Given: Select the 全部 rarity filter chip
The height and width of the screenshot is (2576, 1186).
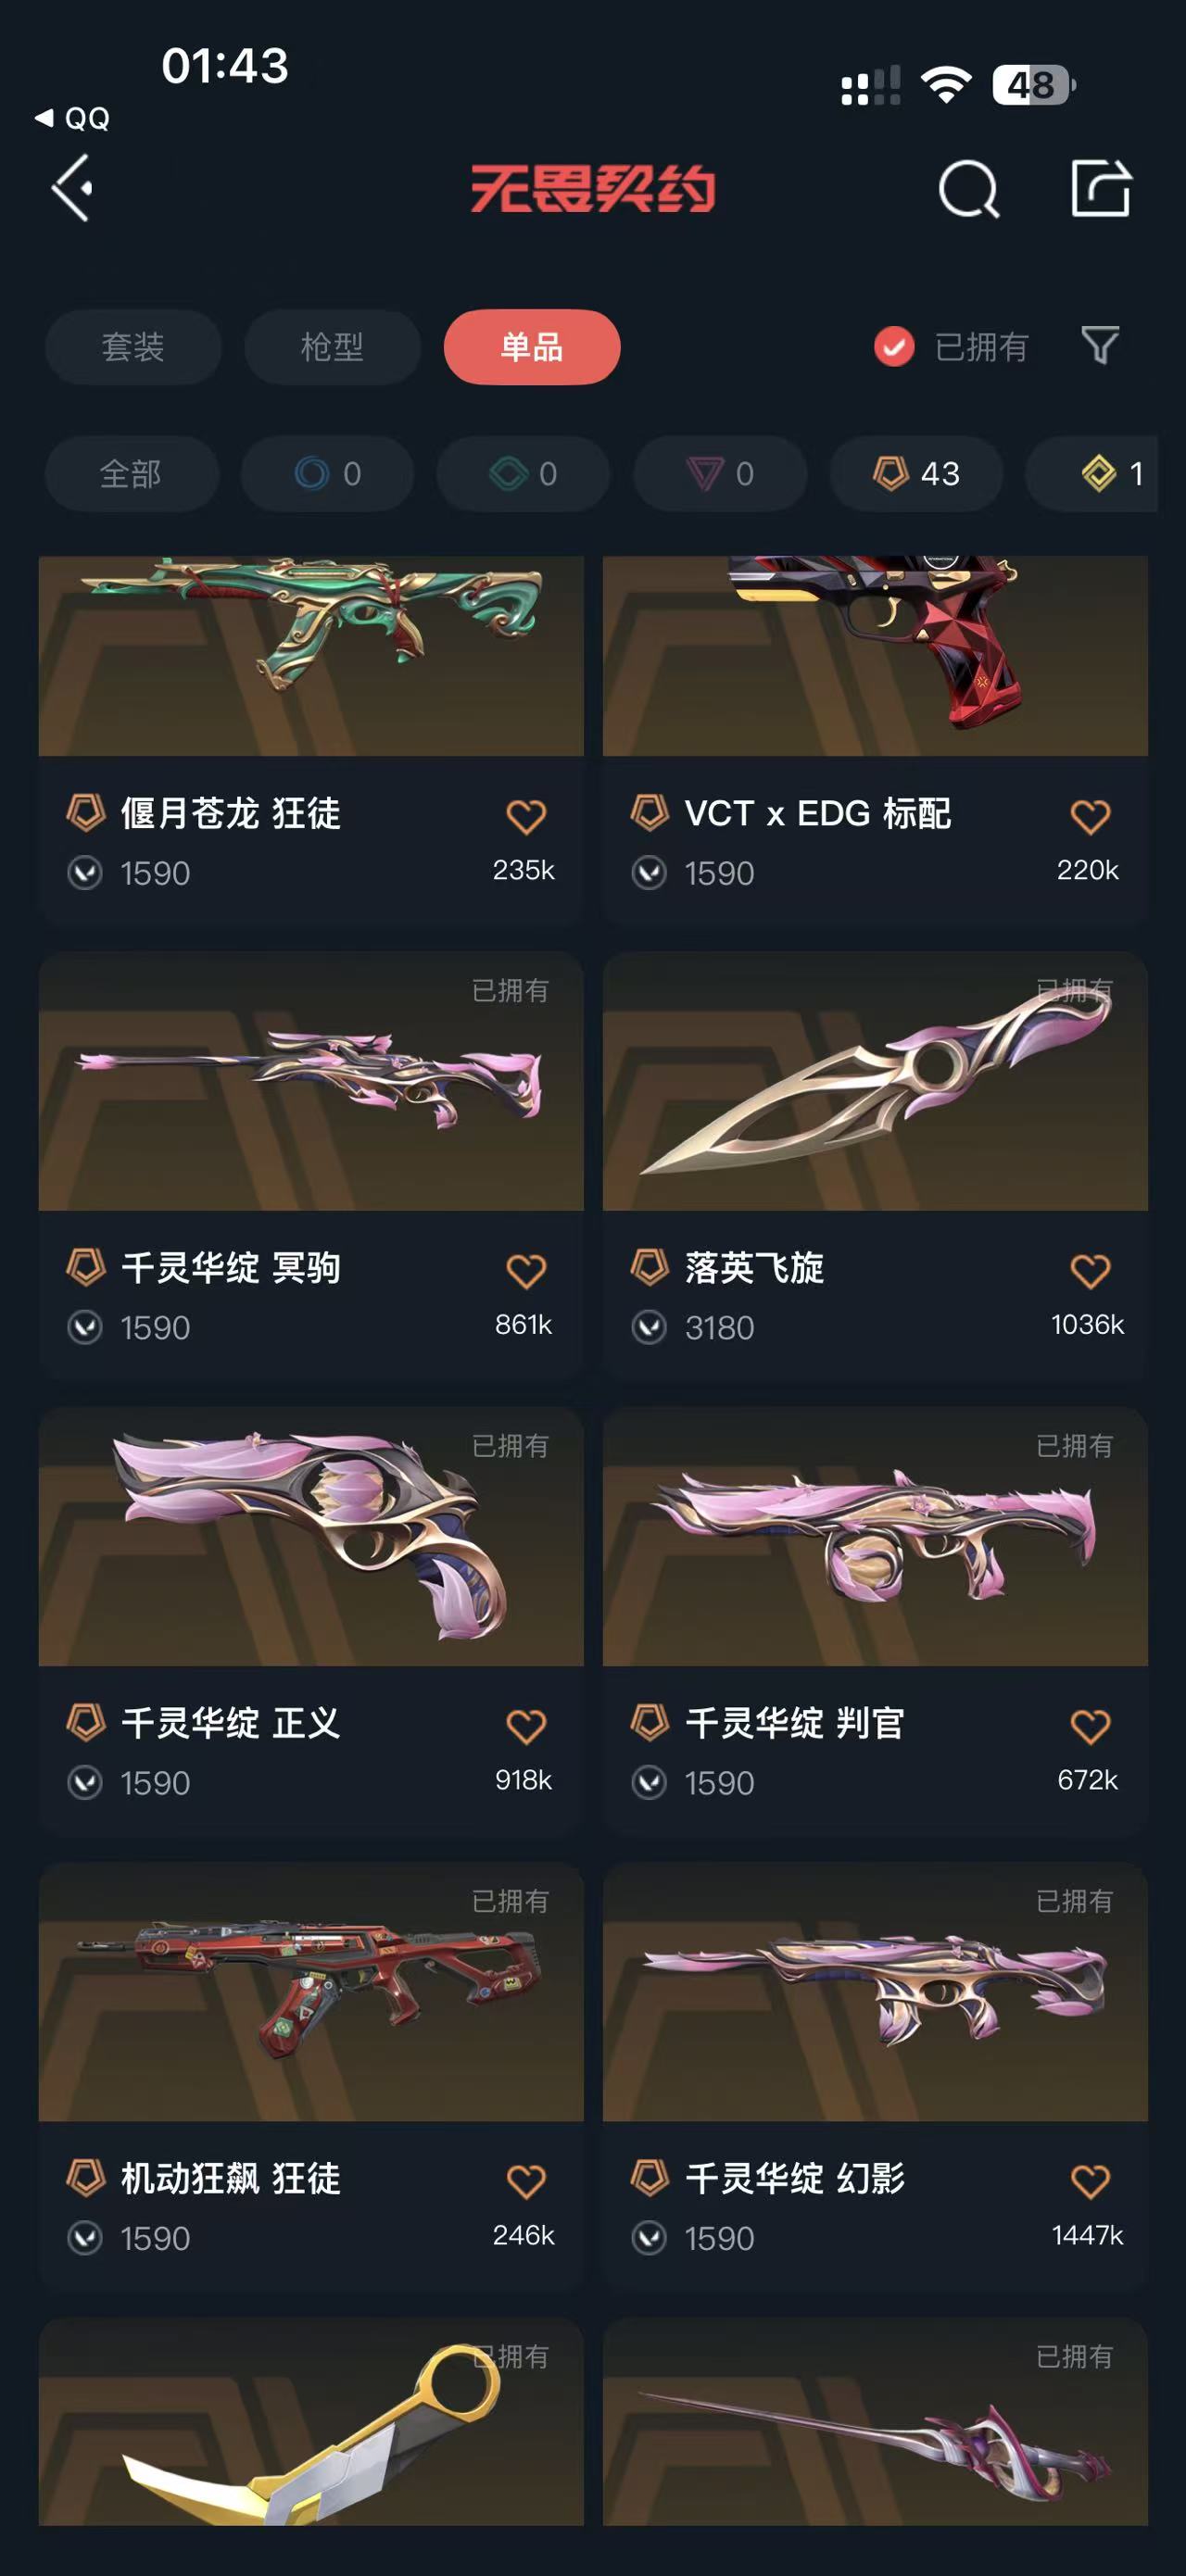Looking at the screenshot, I should click(131, 473).
